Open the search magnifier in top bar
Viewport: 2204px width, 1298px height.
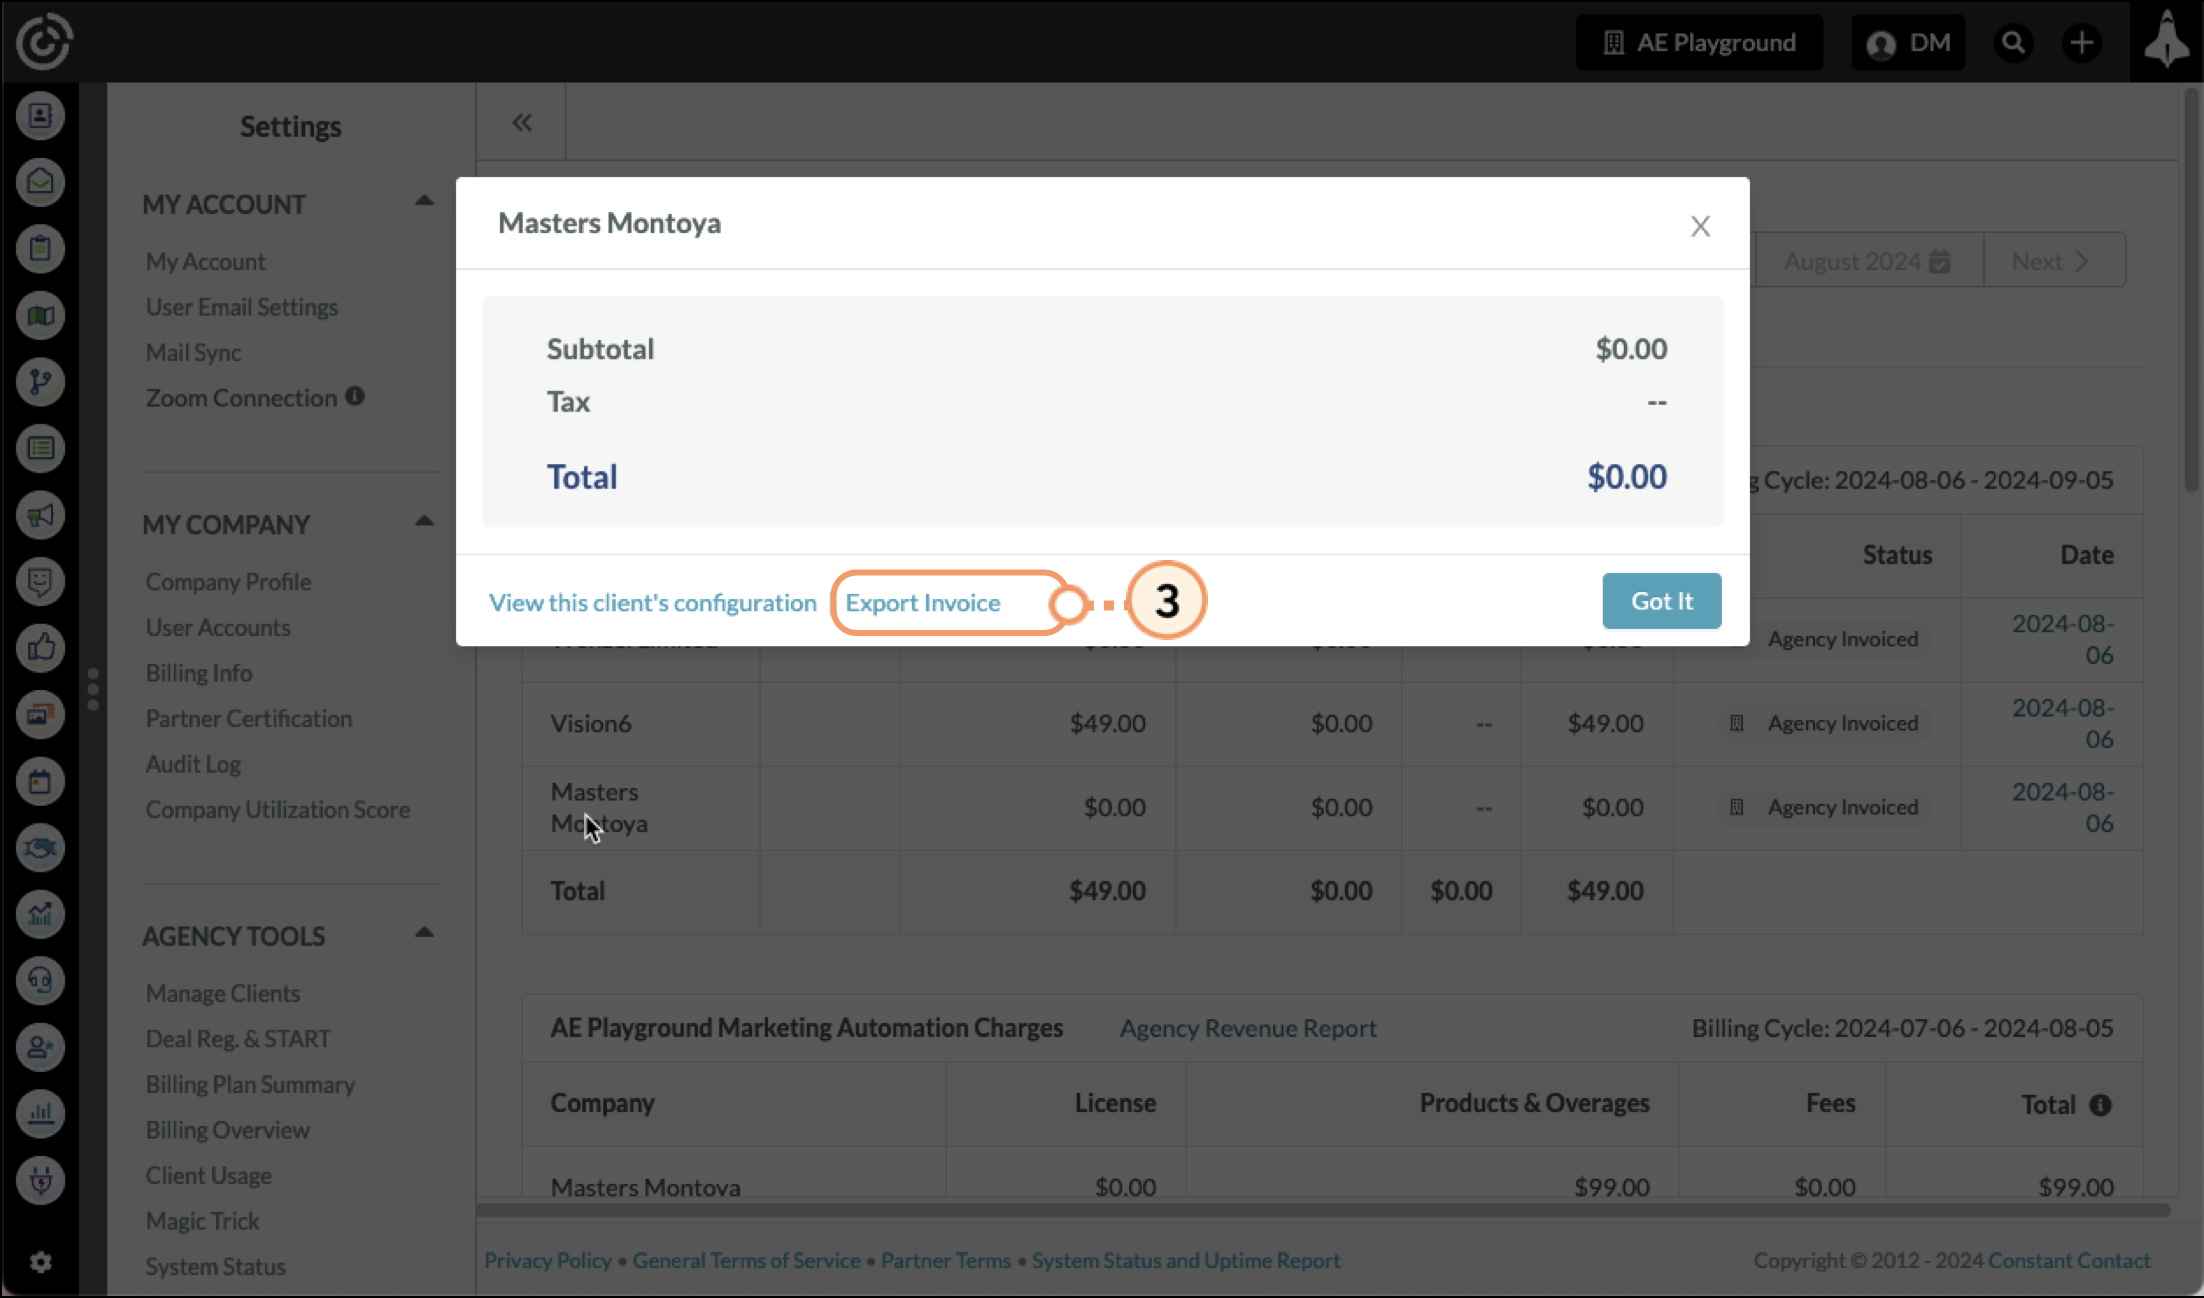click(2014, 43)
